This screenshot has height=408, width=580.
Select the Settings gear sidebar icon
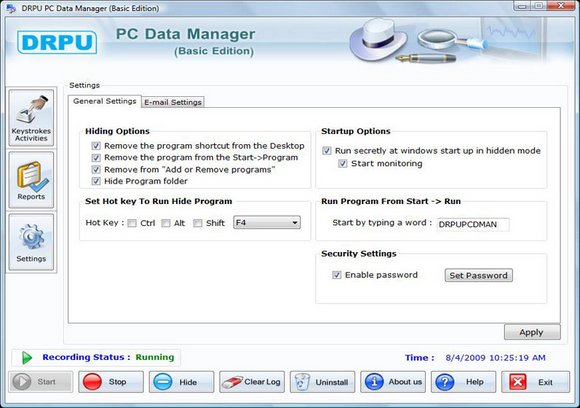click(x=31, y=242)
